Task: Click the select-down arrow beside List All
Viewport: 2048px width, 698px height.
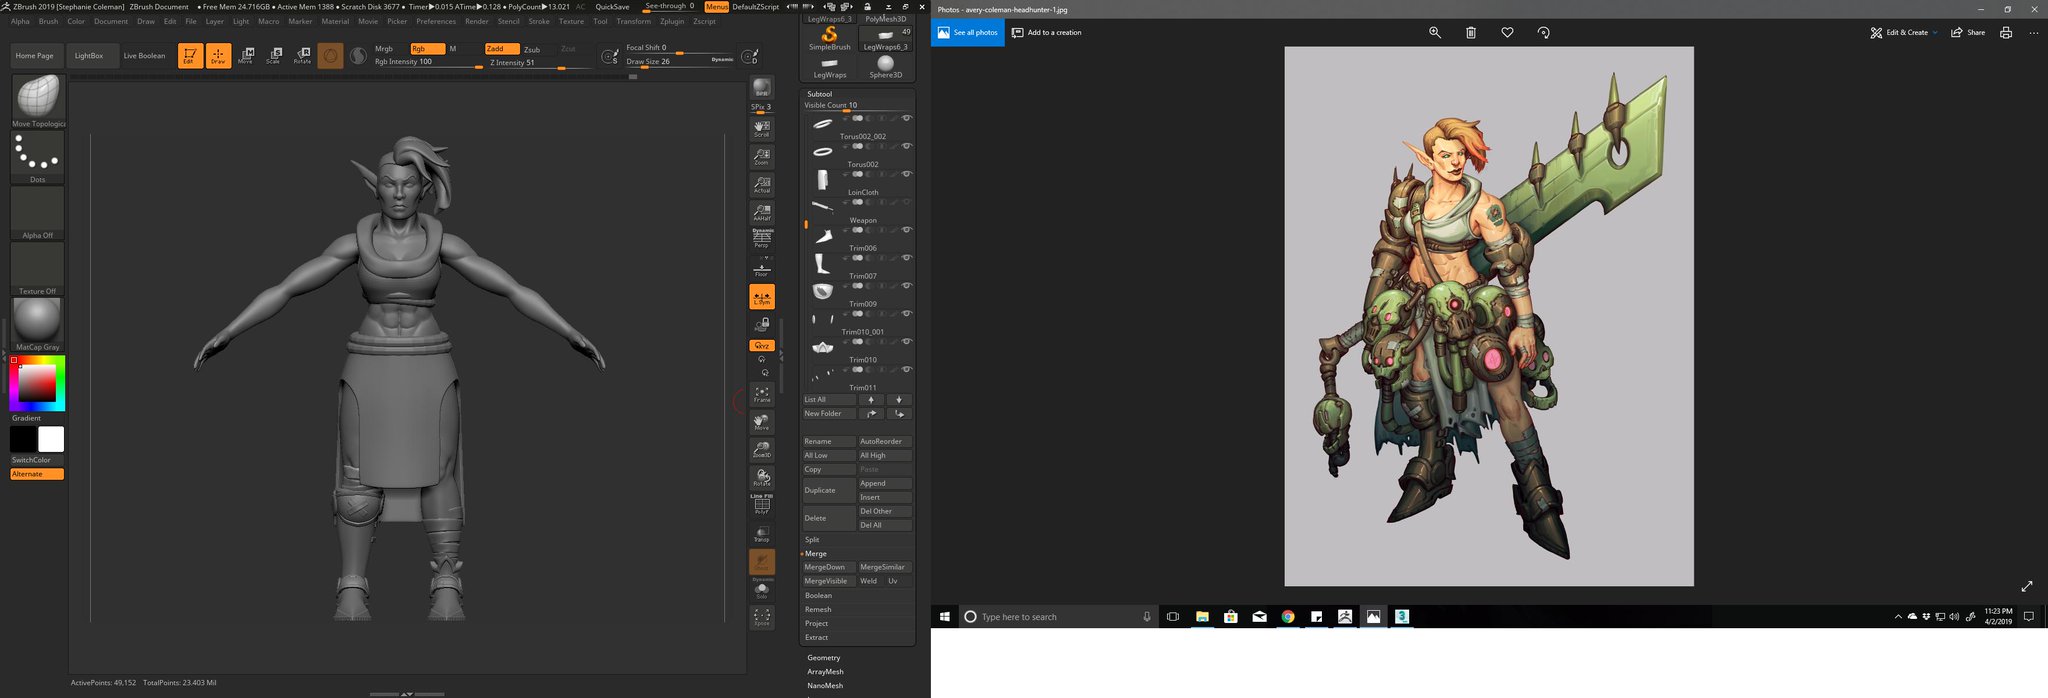Action: click(899, 400)
